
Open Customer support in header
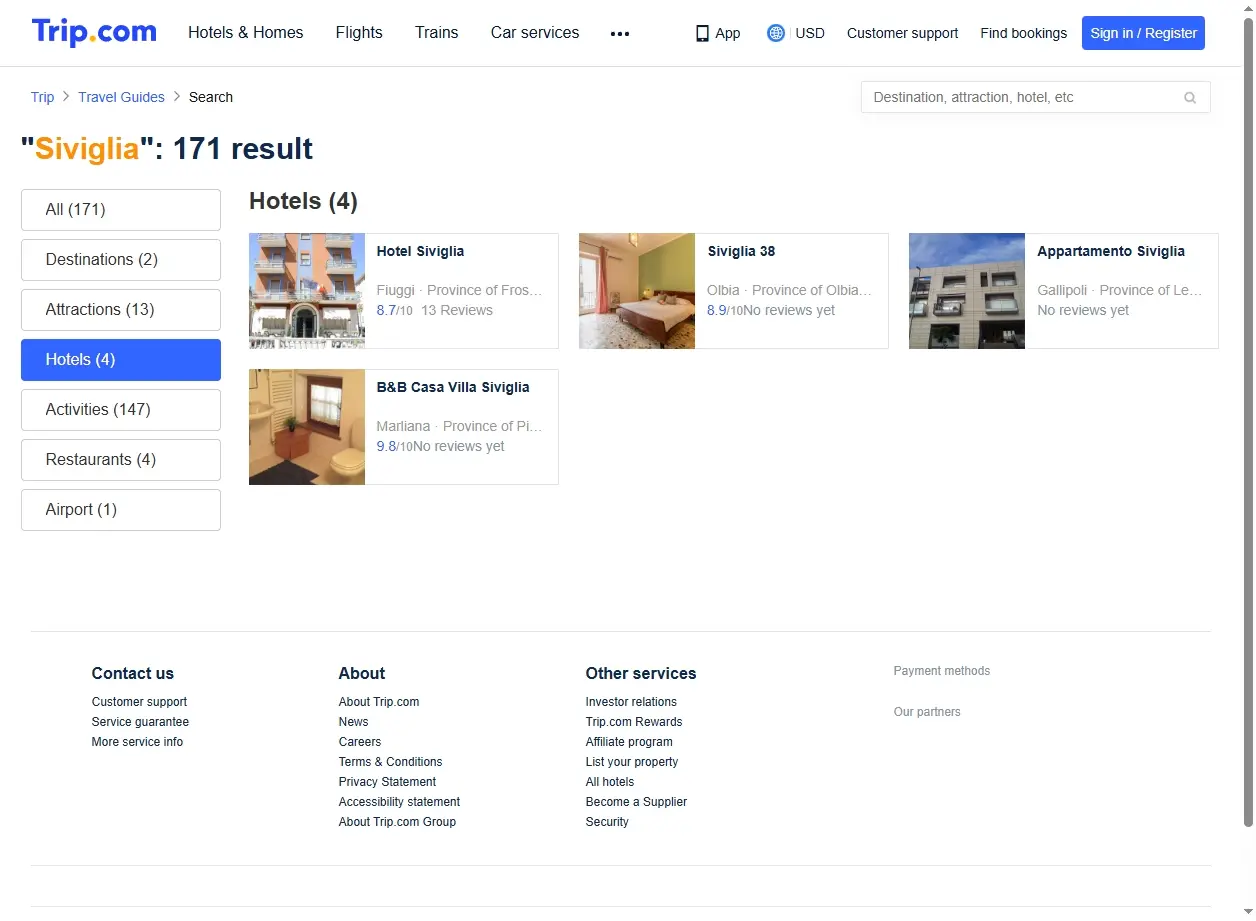pos(902,33)
